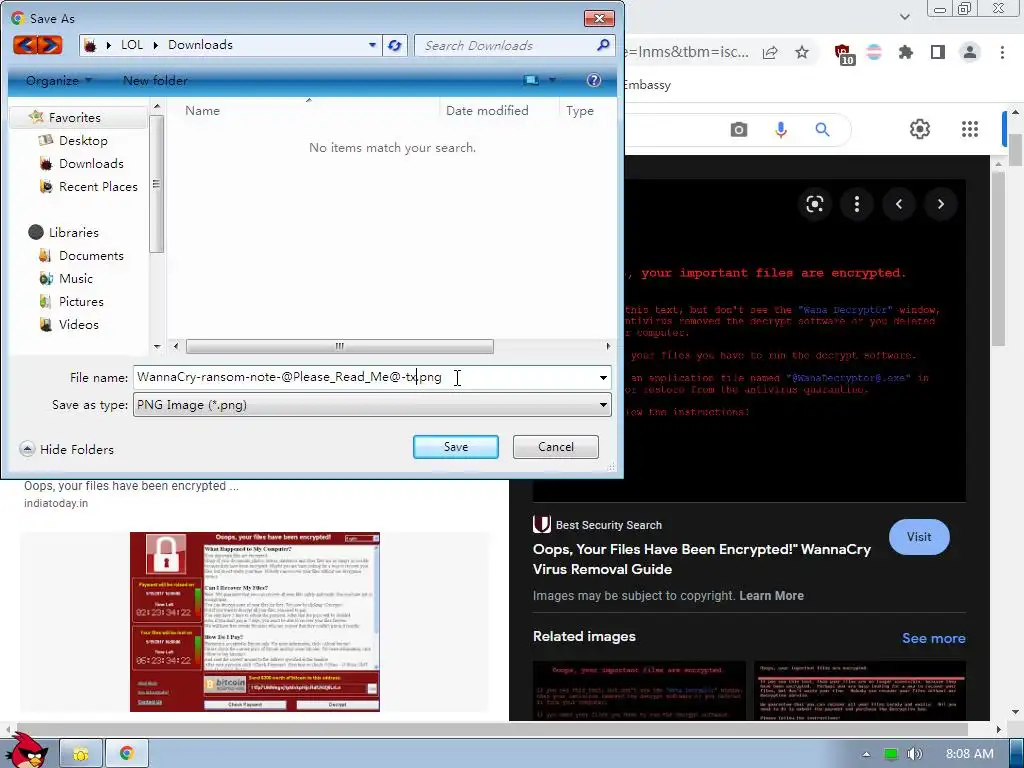Open the Documents library
Viewport: 1024px width, 768px height.
(91, 255)
